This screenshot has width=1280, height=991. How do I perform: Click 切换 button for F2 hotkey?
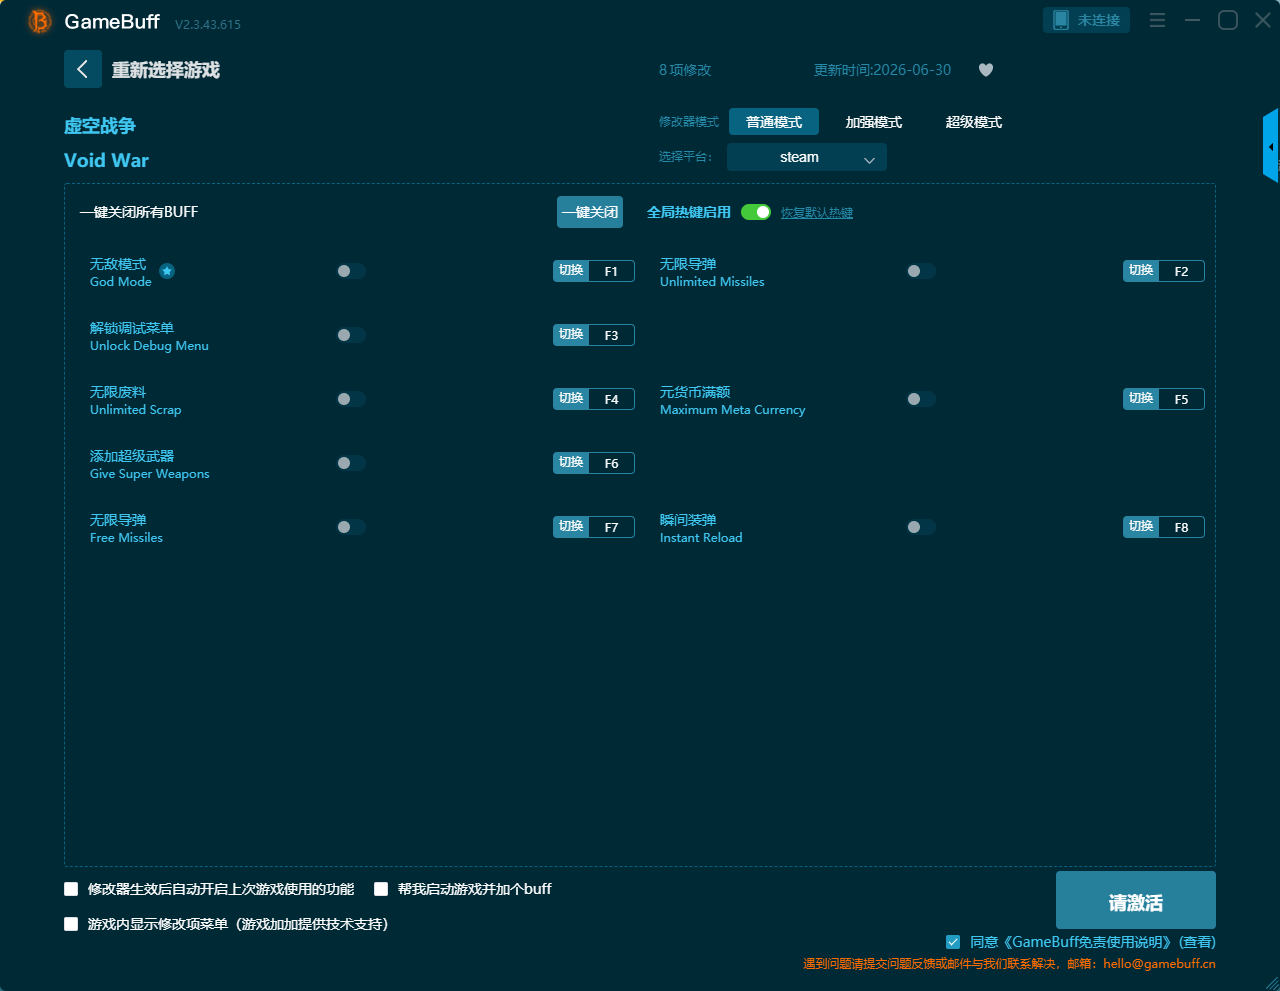(x=1141, y=271)
